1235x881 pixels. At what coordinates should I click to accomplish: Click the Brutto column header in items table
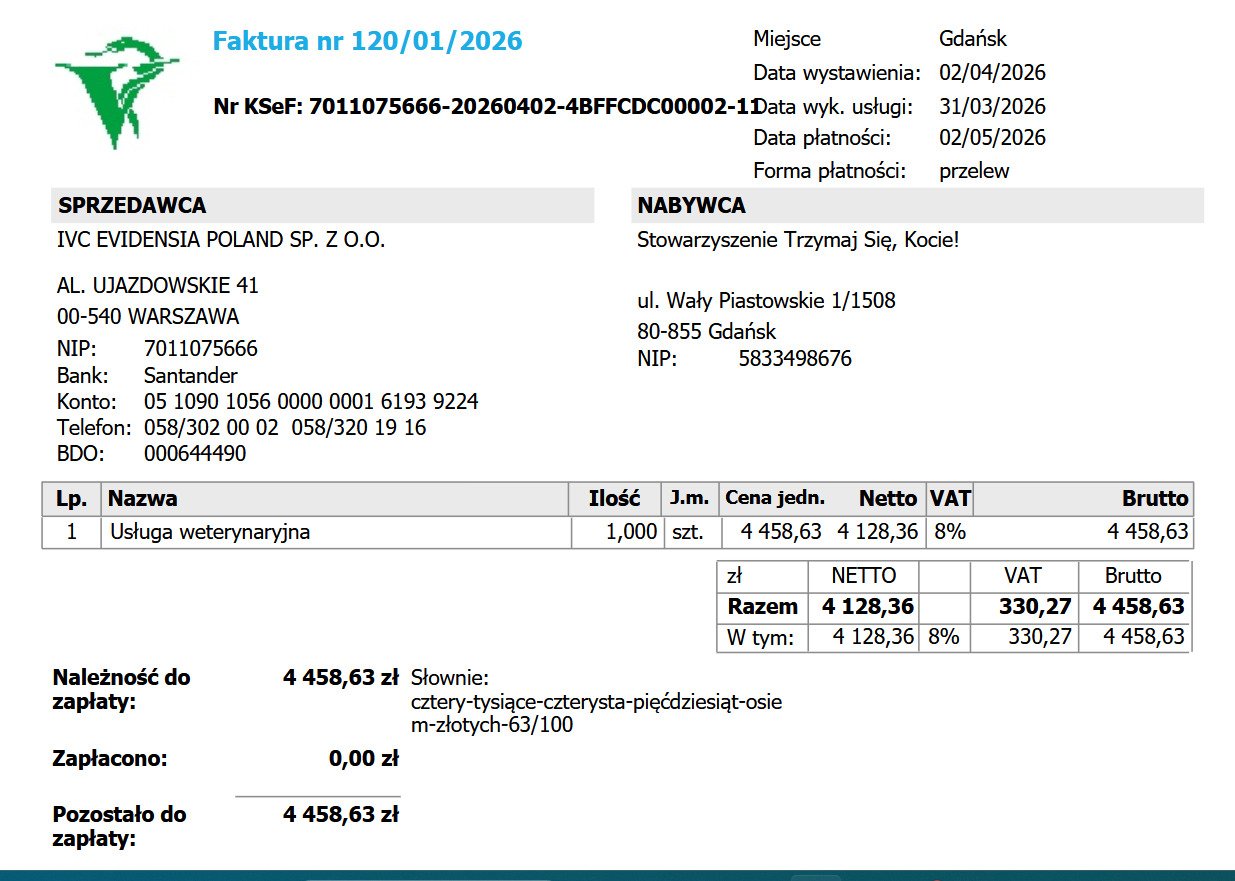click(x=1083, y=498)
